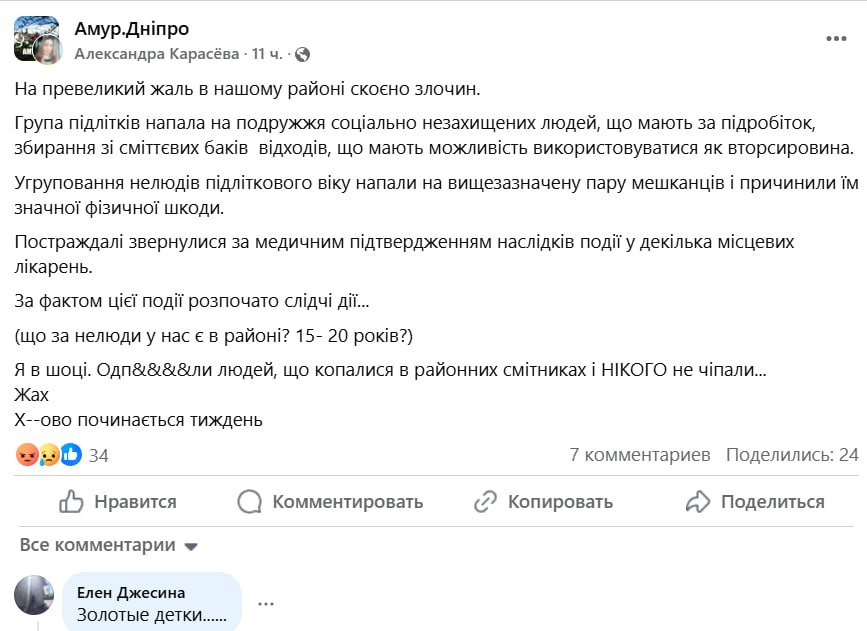Click the 11 ч. post timestamp
Viewport: 867px width, 631px height.
(267, 54)
